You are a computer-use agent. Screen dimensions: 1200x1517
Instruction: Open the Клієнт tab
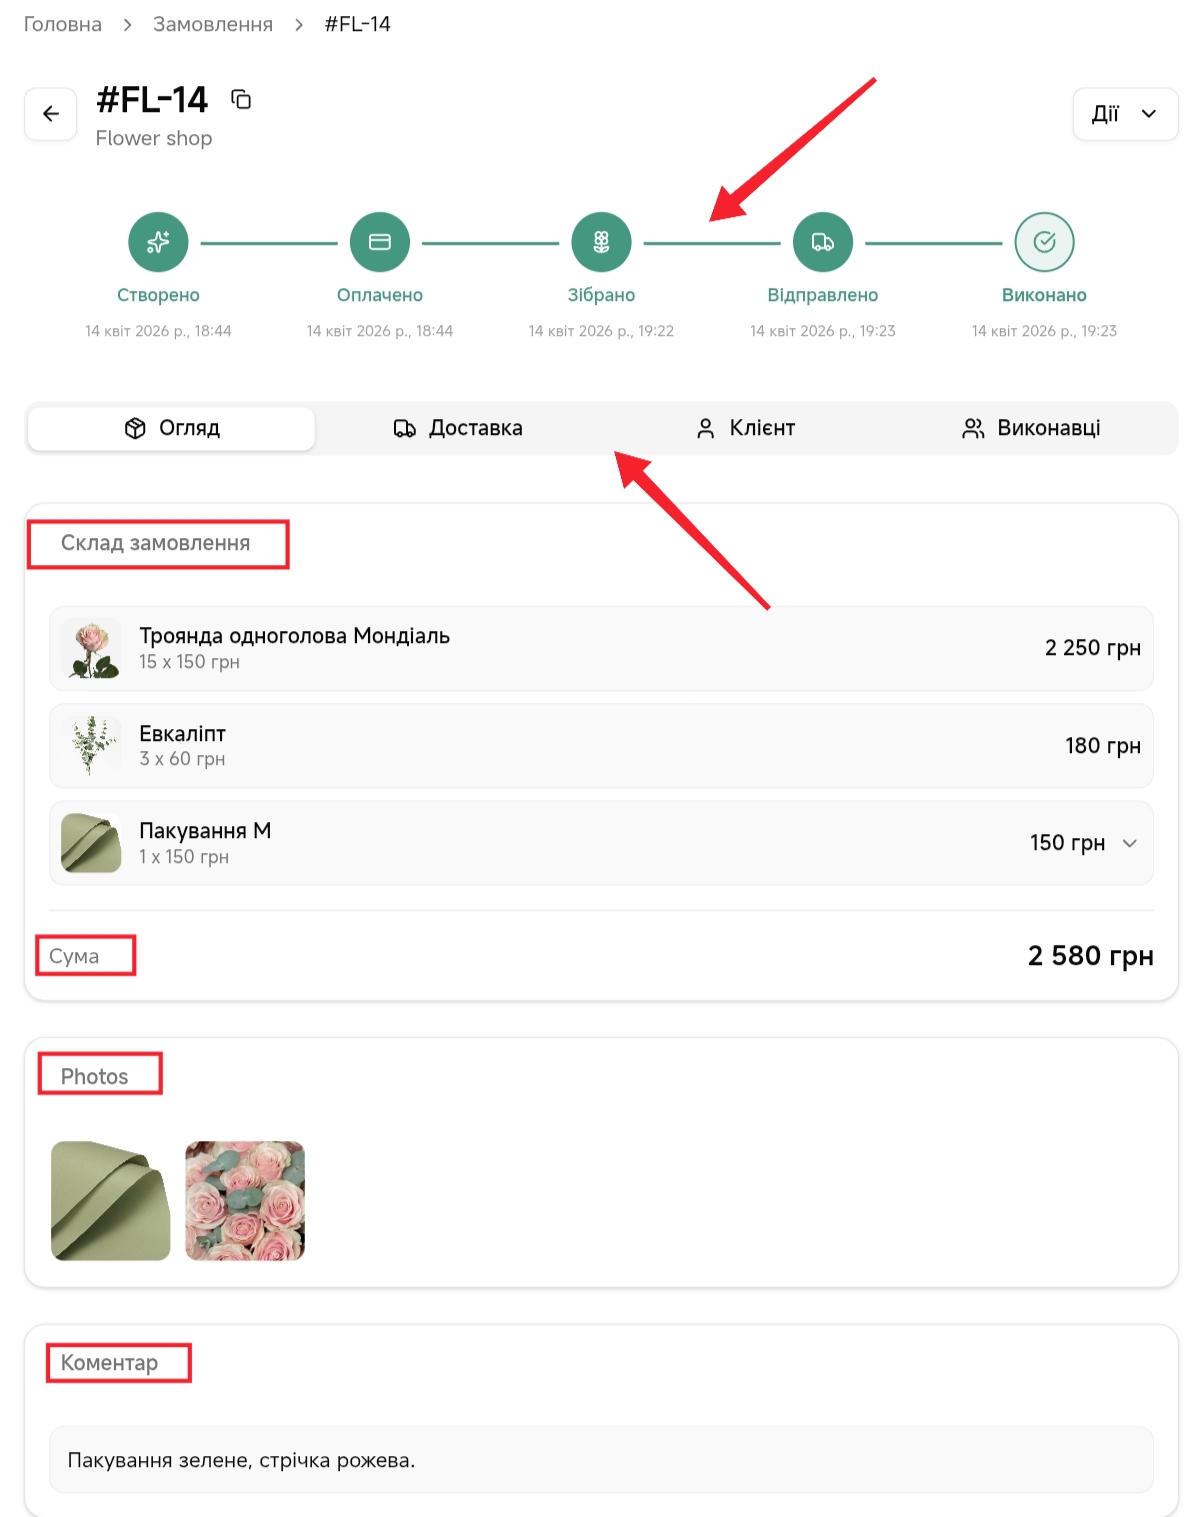pyautogui.click(x=746, y=428)
